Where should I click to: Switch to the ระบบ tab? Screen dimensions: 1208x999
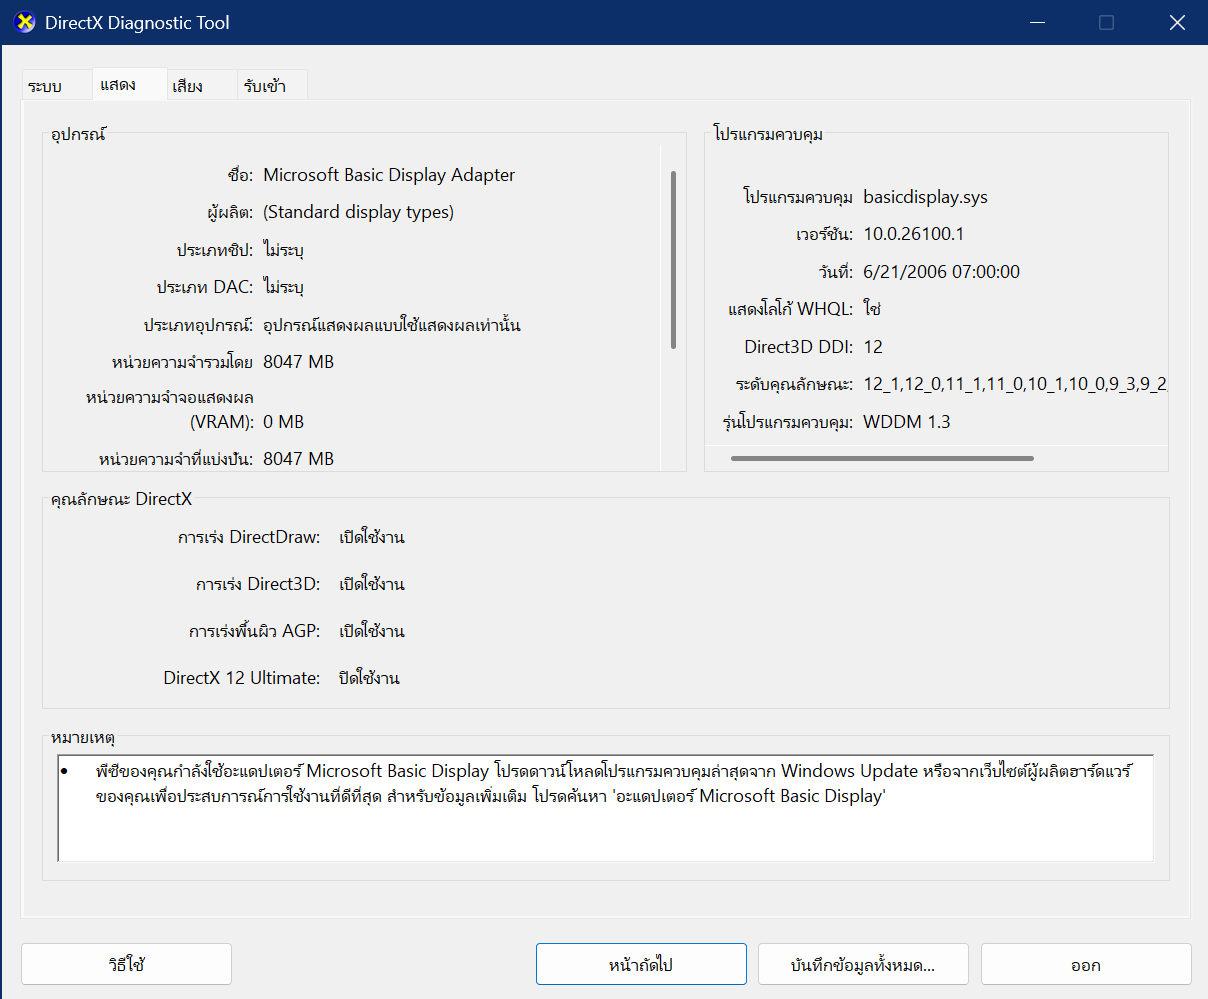tap(45, 86)
